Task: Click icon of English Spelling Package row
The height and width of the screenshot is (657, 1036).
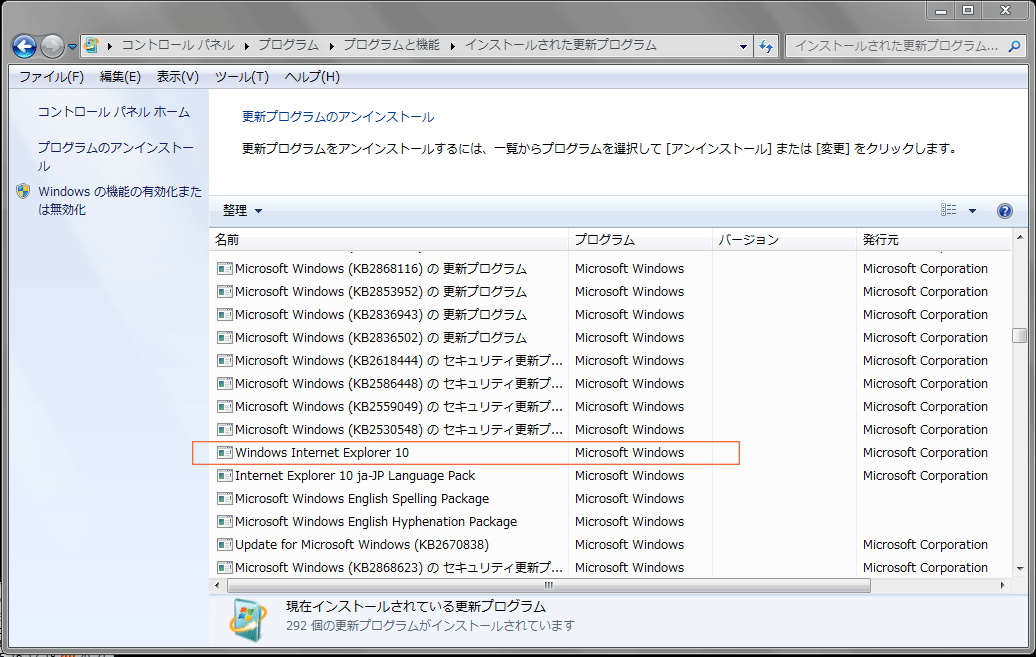Action: (225, 499)
